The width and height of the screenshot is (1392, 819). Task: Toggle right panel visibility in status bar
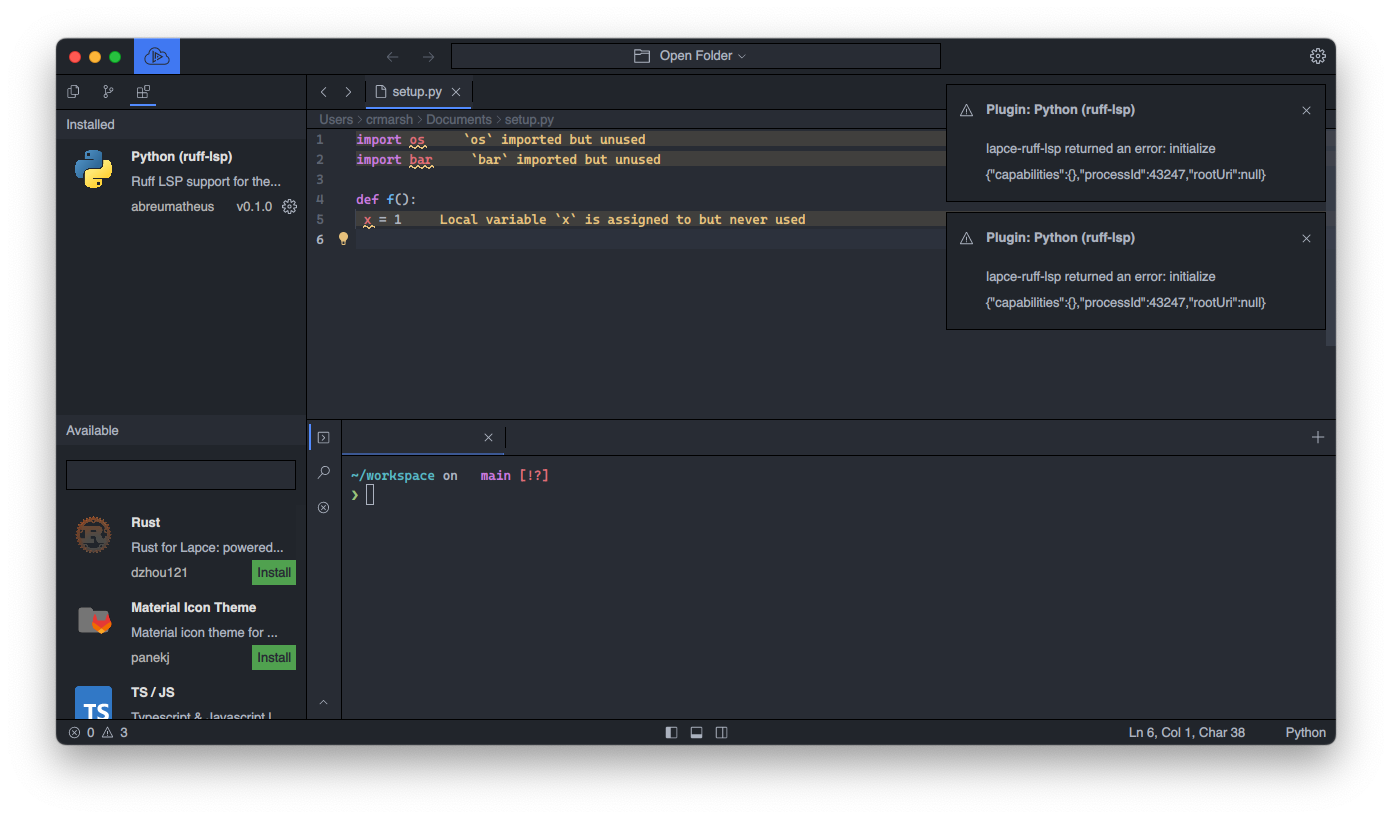point(721,732)
